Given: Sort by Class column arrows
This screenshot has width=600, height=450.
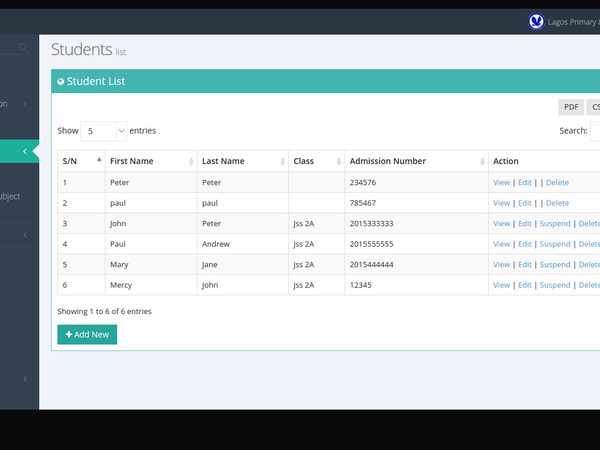Looking at the screenshot, I should tap(339, 161).
